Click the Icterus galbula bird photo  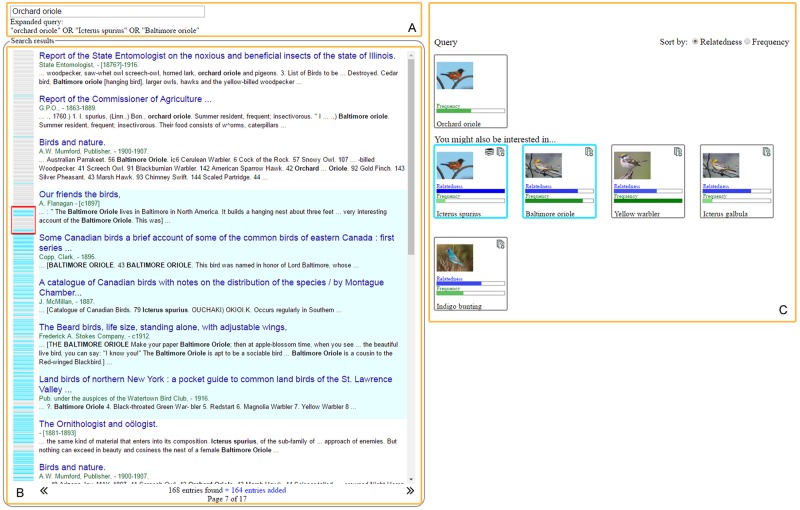[721, 165]
